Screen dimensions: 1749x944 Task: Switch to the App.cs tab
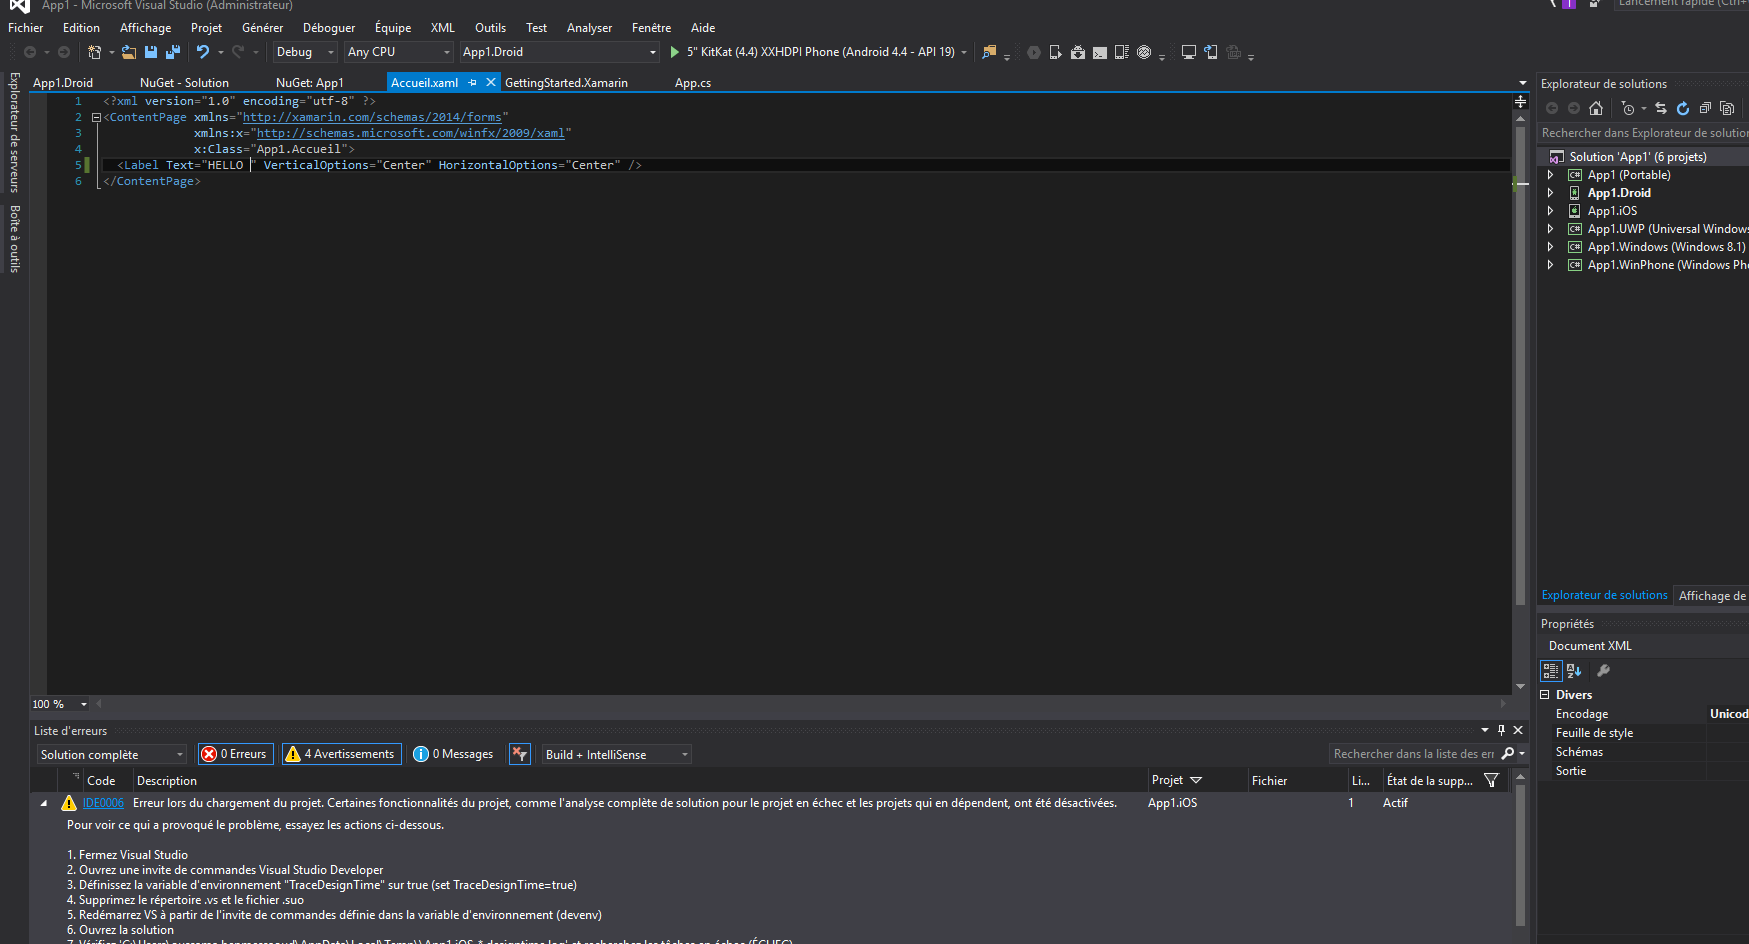693,83
